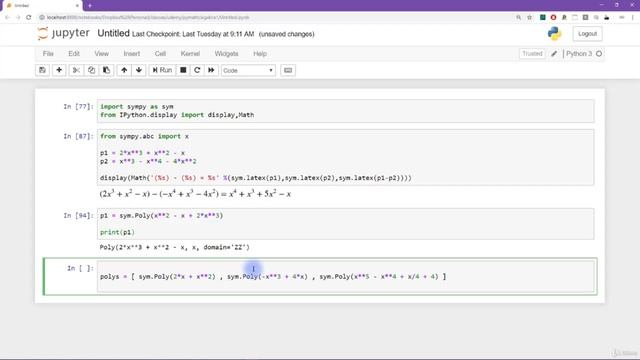Insert a cell below with the plus icon
Viewport: 640px width, 360px height.
(x=59, y=70)
